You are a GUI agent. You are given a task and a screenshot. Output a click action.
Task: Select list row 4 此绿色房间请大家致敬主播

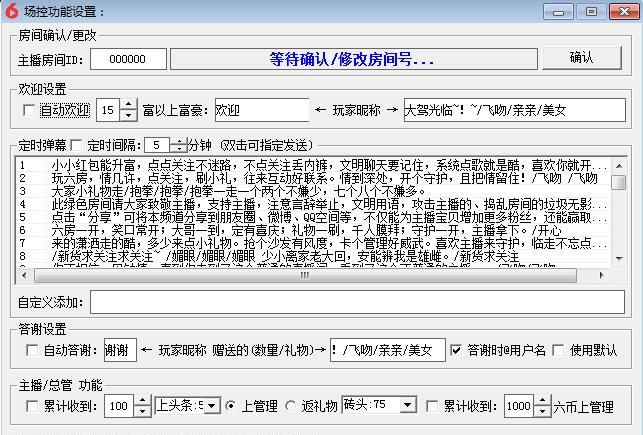tap(314, 204)
